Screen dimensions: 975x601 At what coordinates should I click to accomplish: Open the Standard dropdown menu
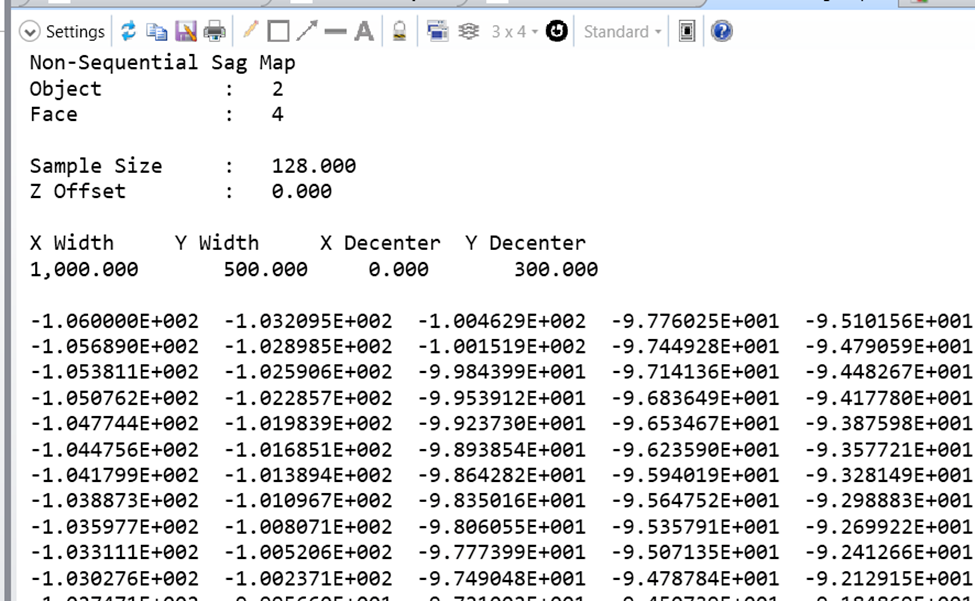pyautogui.click(x=622, y=32)
